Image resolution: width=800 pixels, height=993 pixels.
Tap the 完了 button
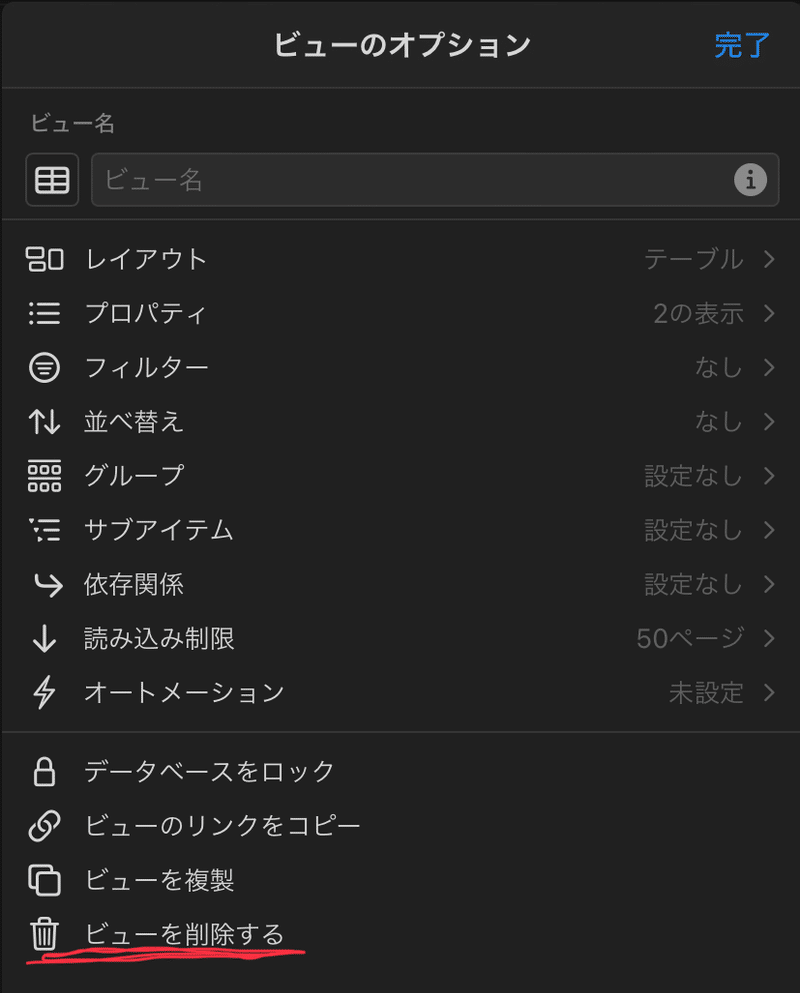tap(742, 46)
